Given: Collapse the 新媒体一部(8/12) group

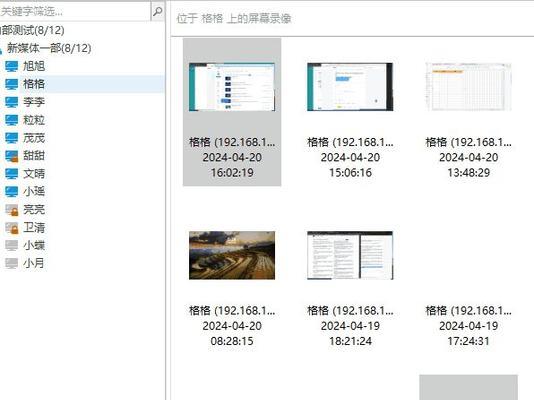Looking at the screenshot, I should click(x=1, y=50).
